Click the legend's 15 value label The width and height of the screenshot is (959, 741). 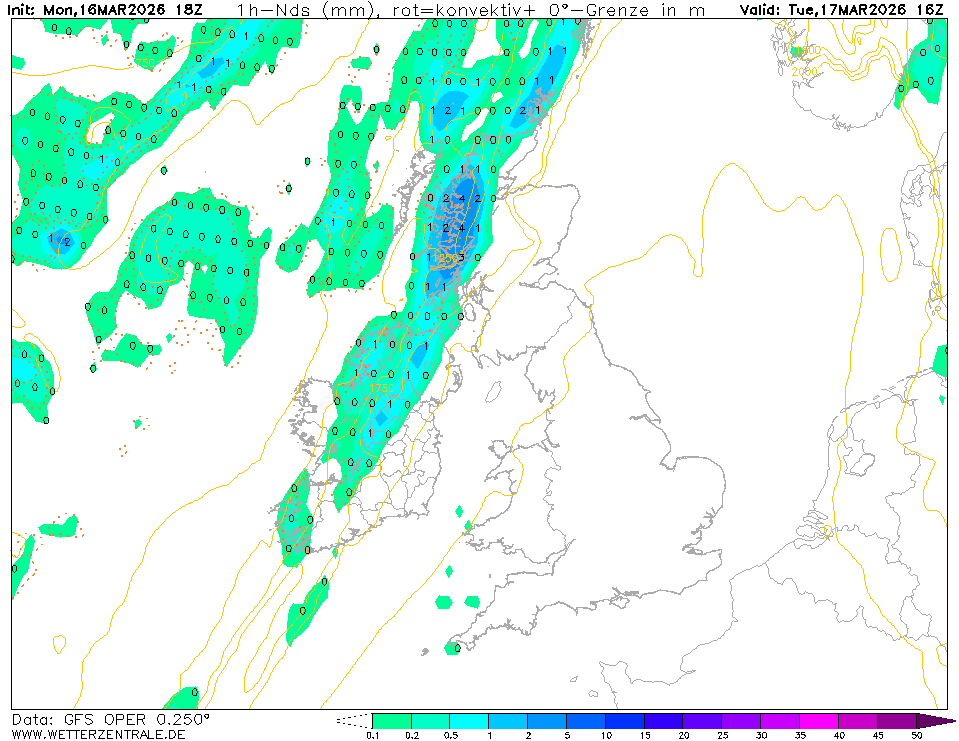(x=645, y=736)
